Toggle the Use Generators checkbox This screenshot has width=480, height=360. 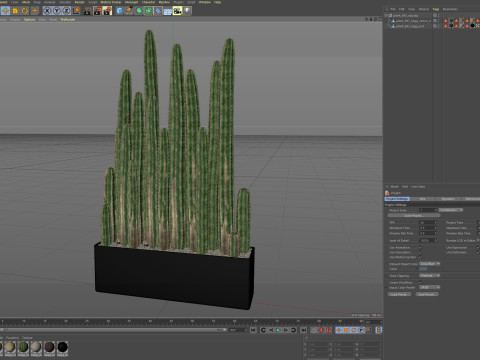[x=420, y=252]
